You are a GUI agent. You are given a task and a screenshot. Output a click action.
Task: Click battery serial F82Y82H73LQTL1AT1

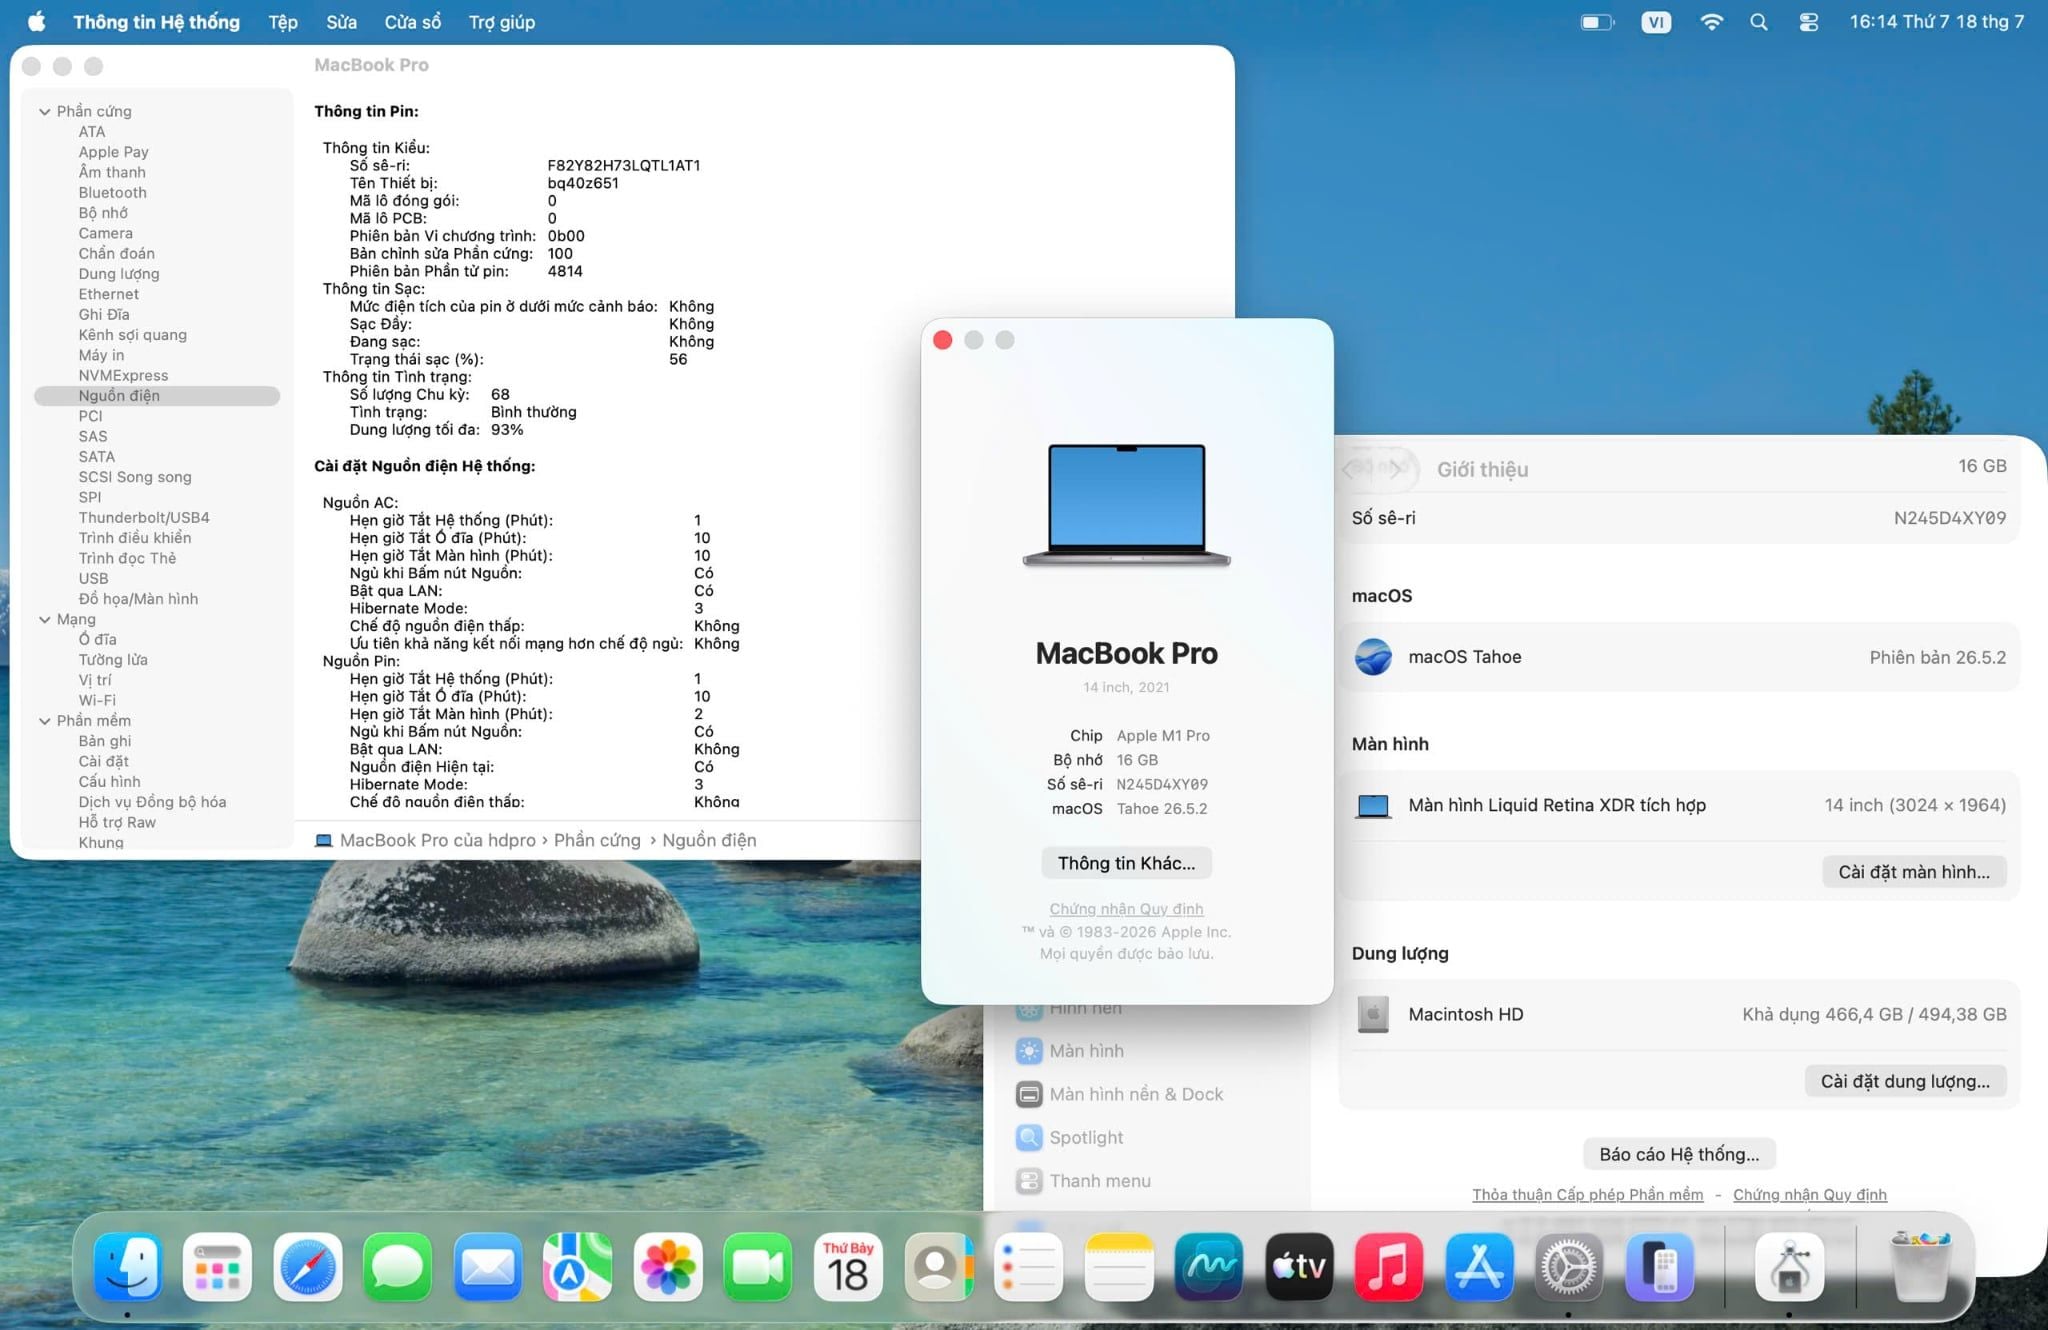click(624, 166)
